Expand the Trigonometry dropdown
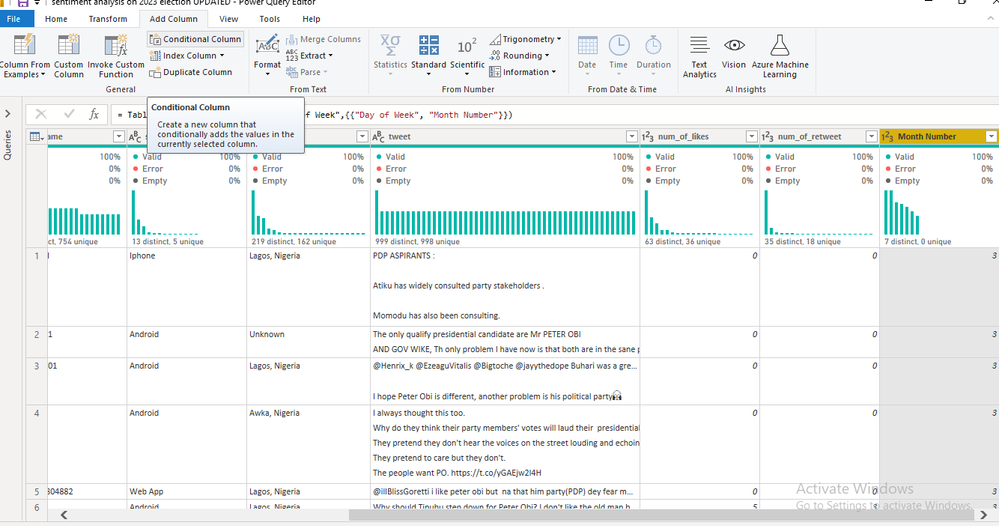Viewport: 999px width, 526px height. point(526,39)
